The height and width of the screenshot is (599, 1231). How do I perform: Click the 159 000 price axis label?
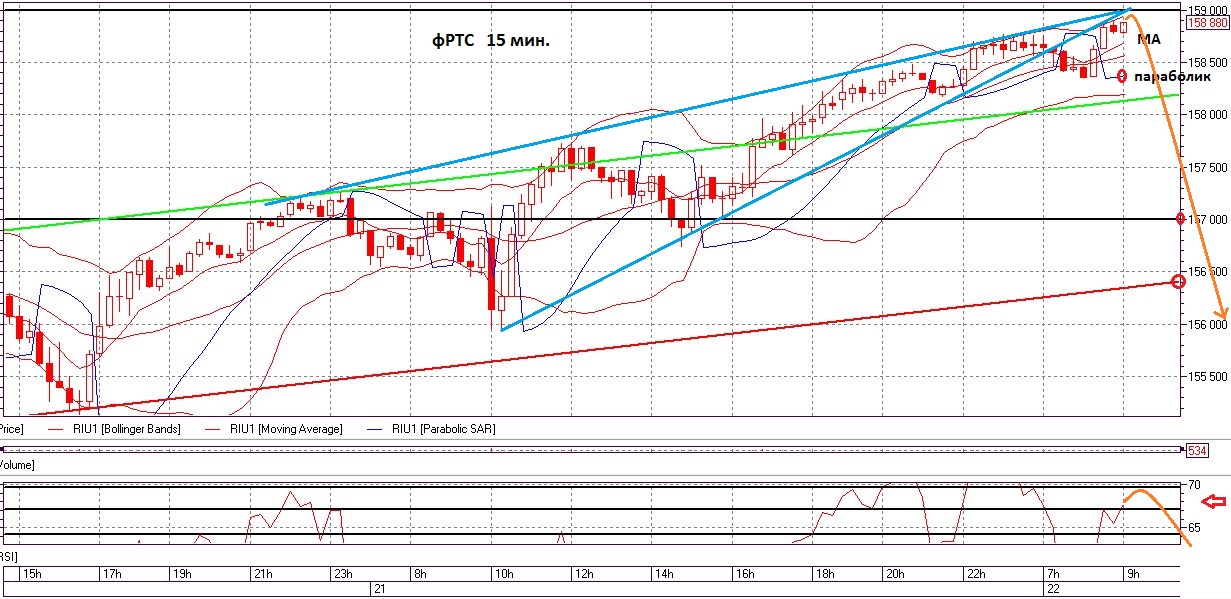click(x=1206, y=10)
